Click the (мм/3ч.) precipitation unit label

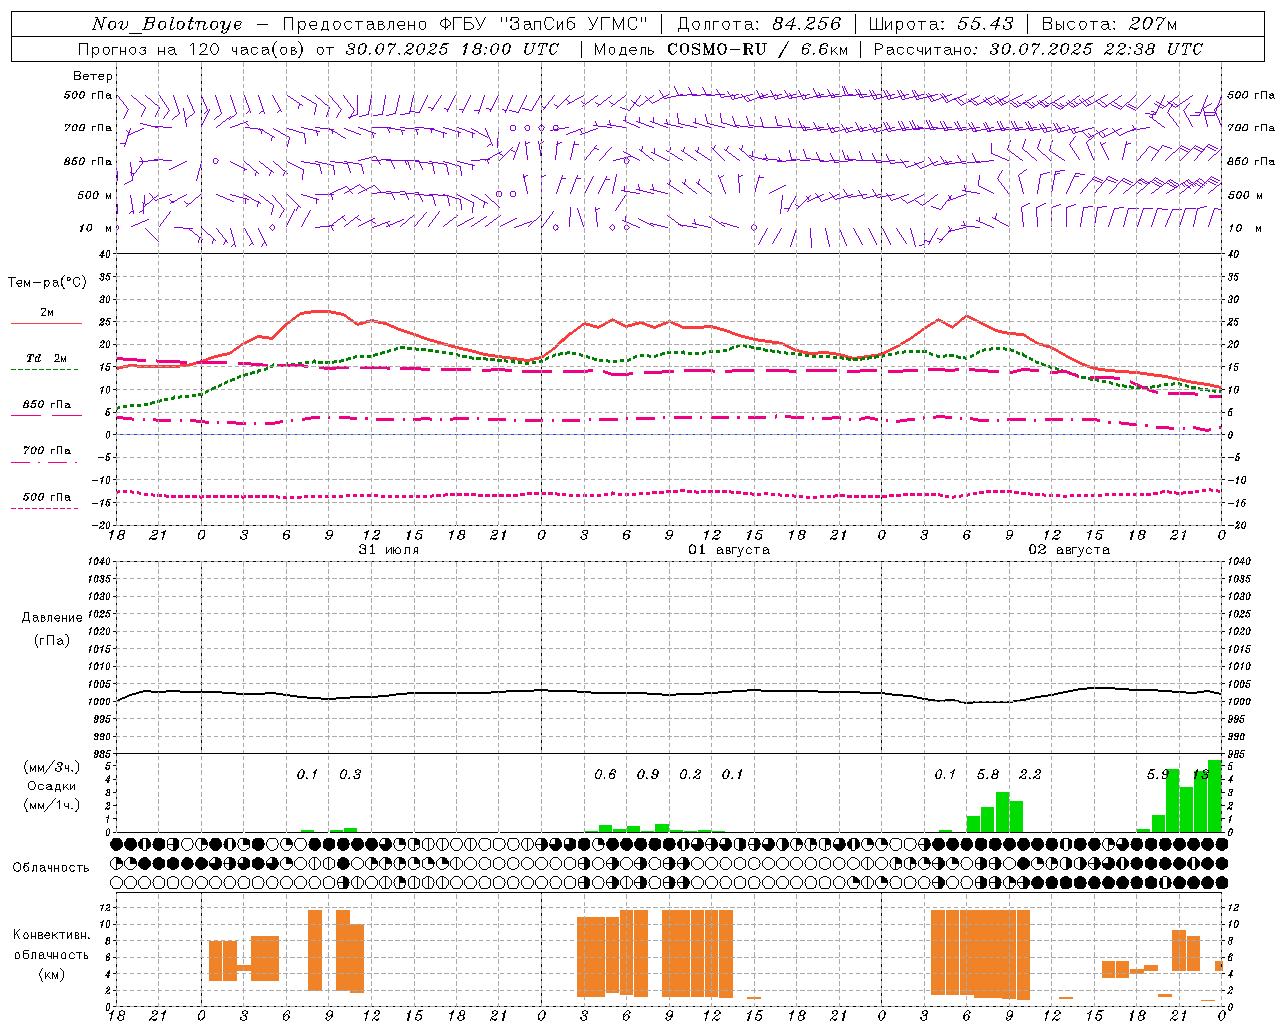click(x=52, y=768)
